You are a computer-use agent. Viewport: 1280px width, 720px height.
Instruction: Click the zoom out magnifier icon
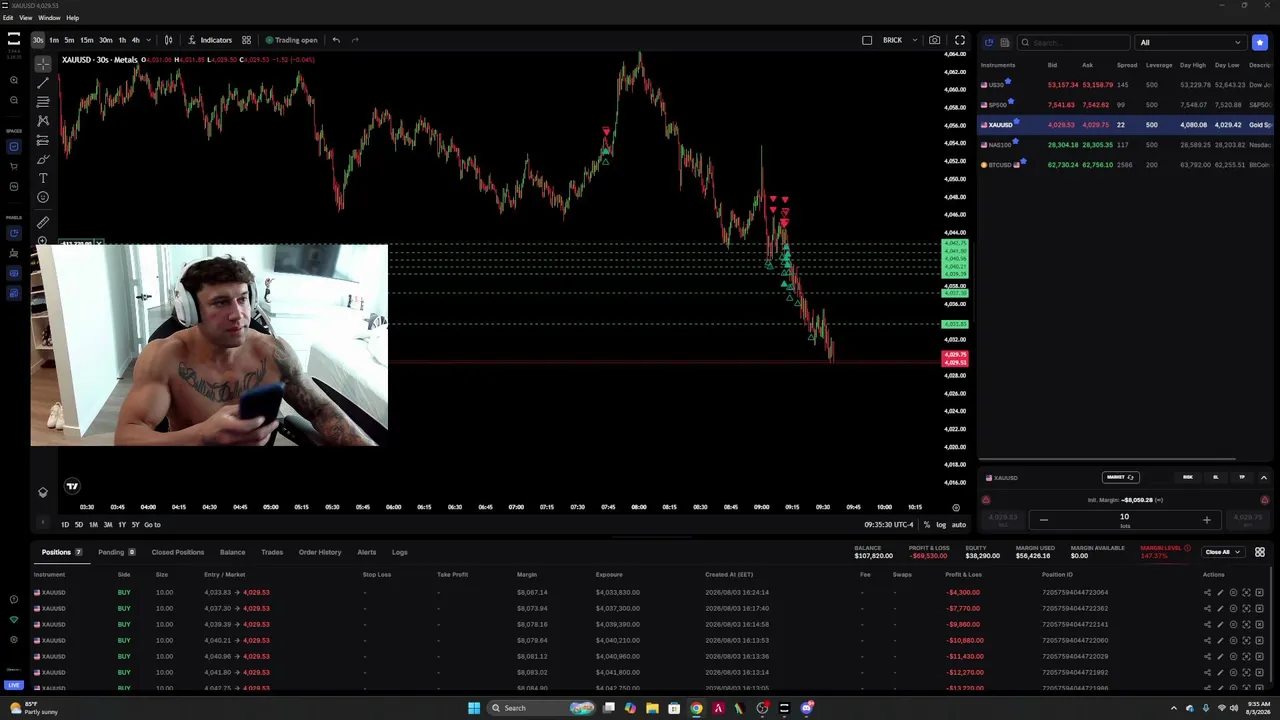[x=14, y=100]
